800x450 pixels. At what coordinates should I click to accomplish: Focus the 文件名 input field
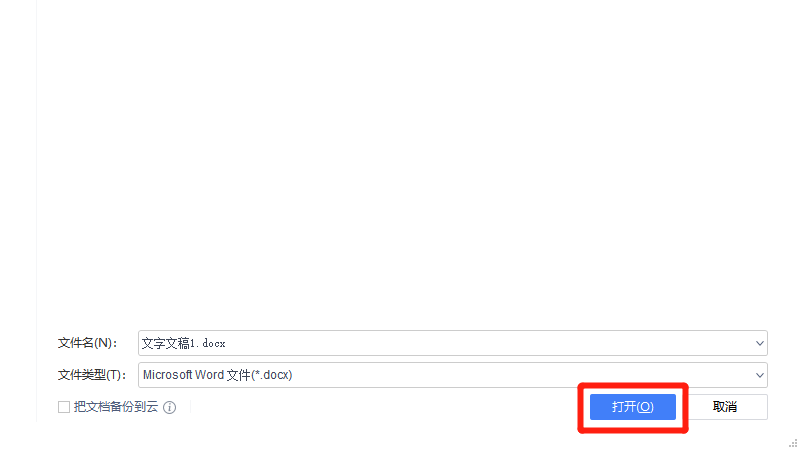pyautogui.click(x=453, y=343)
